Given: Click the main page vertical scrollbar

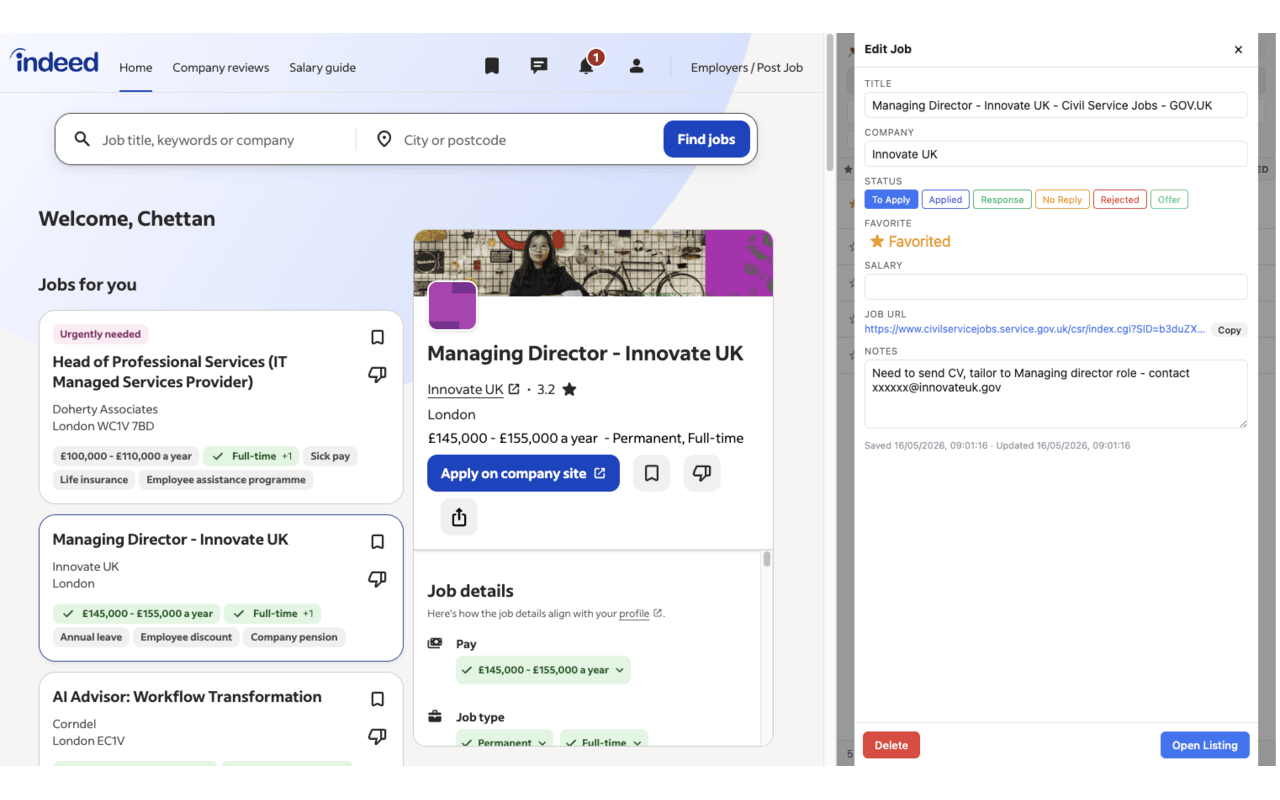Looking at the screenshot, I should click(x=829, y=103).
